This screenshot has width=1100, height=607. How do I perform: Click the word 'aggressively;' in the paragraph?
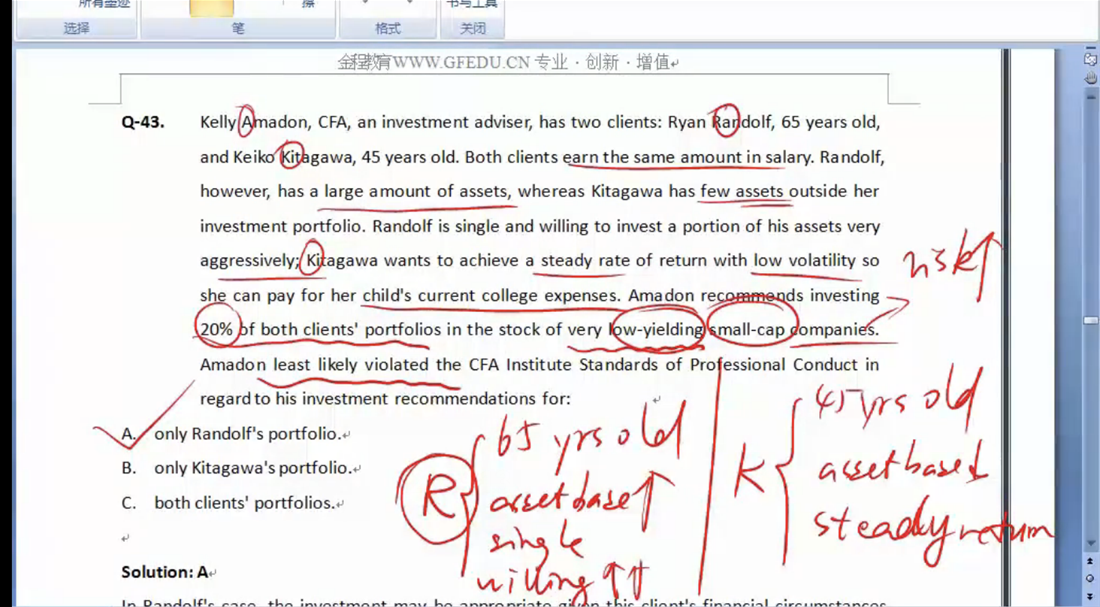pos(250,261)
